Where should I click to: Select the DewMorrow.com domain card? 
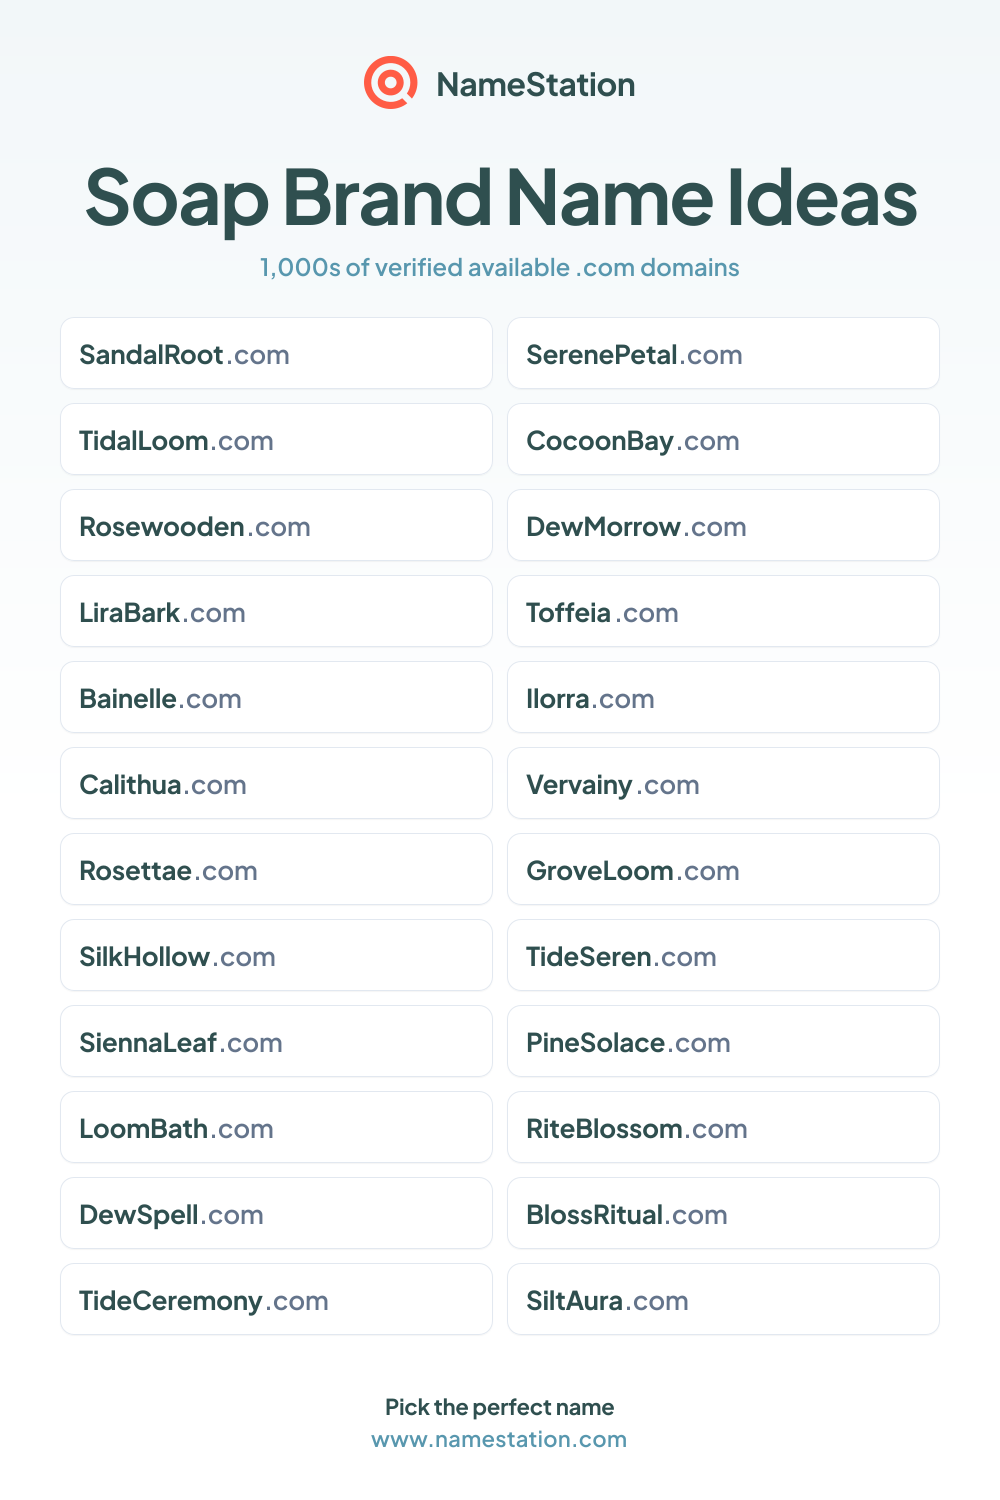723,525
